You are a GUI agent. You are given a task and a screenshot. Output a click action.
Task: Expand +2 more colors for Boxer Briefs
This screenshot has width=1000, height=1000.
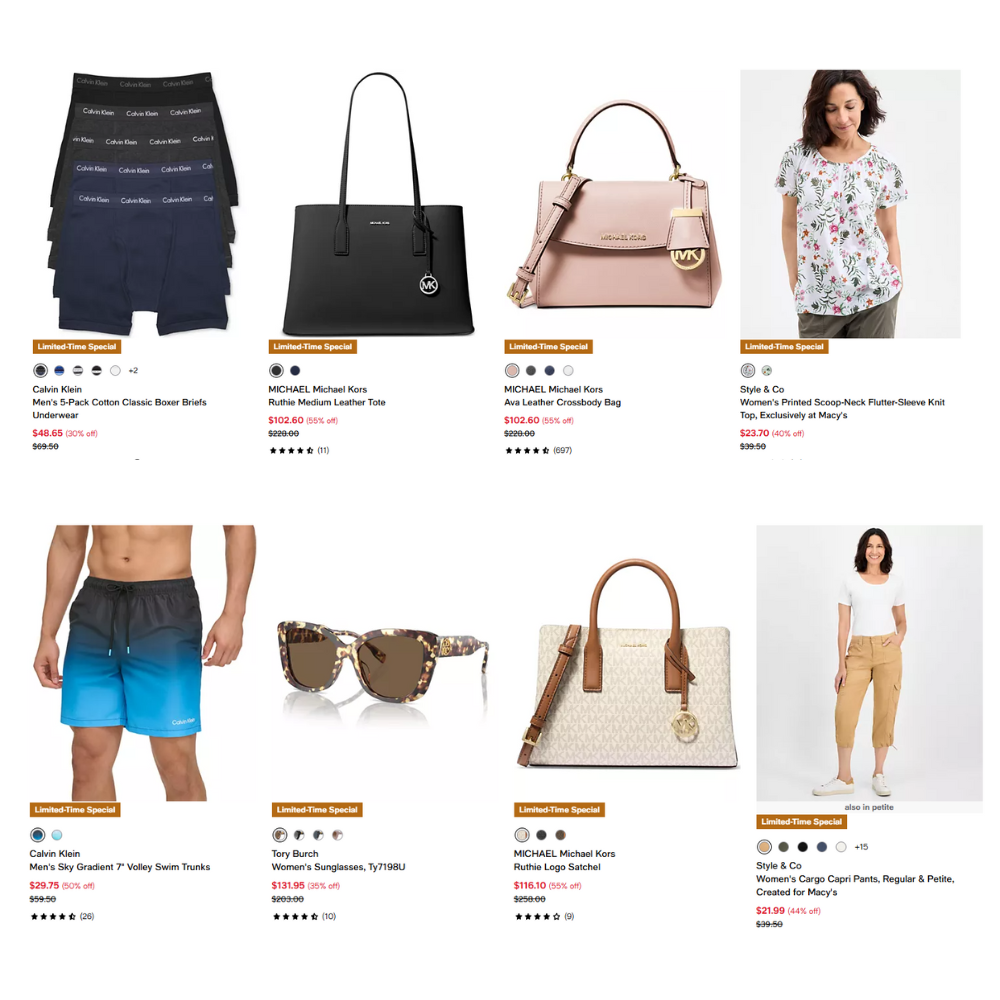click(133, 371)
